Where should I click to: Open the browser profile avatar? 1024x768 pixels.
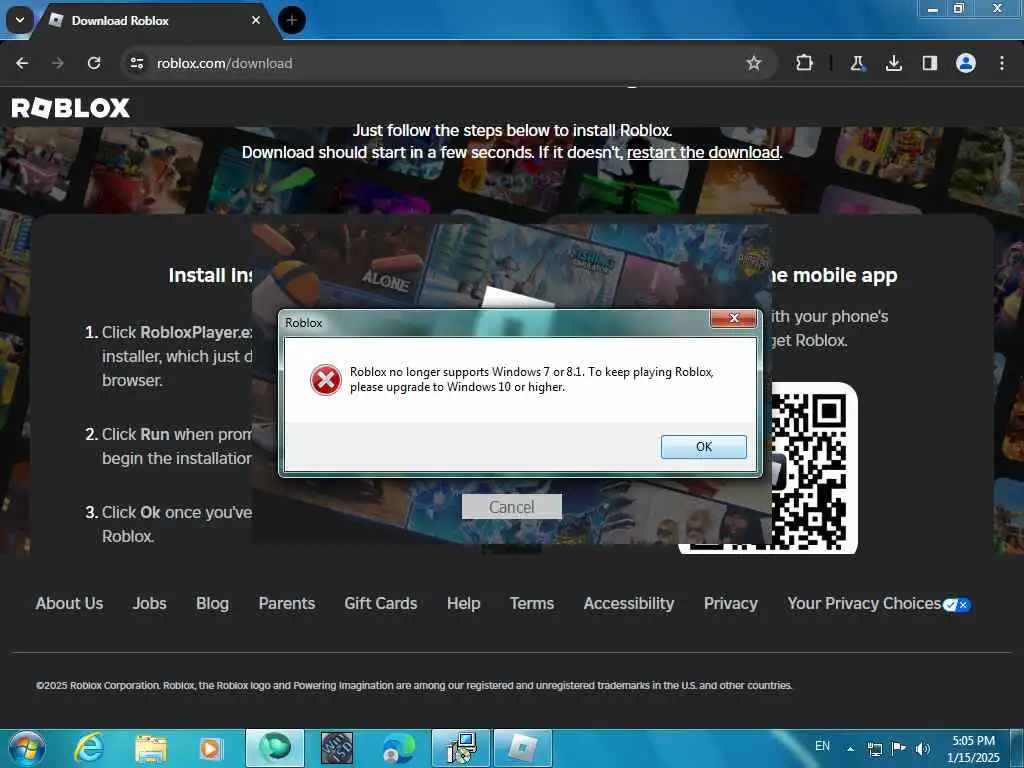[x=966, y=63]
